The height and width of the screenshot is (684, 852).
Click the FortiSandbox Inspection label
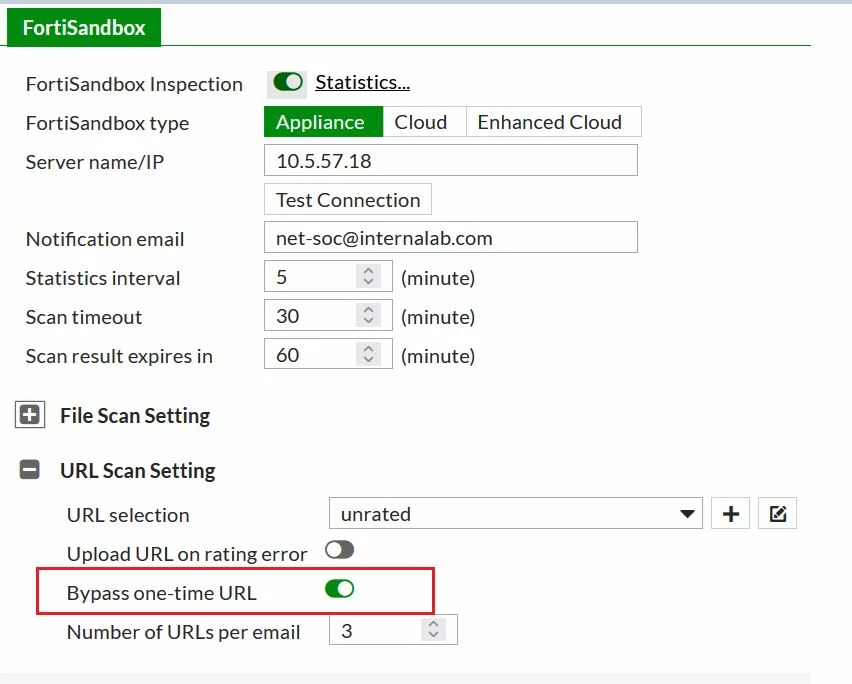point(134,84)
